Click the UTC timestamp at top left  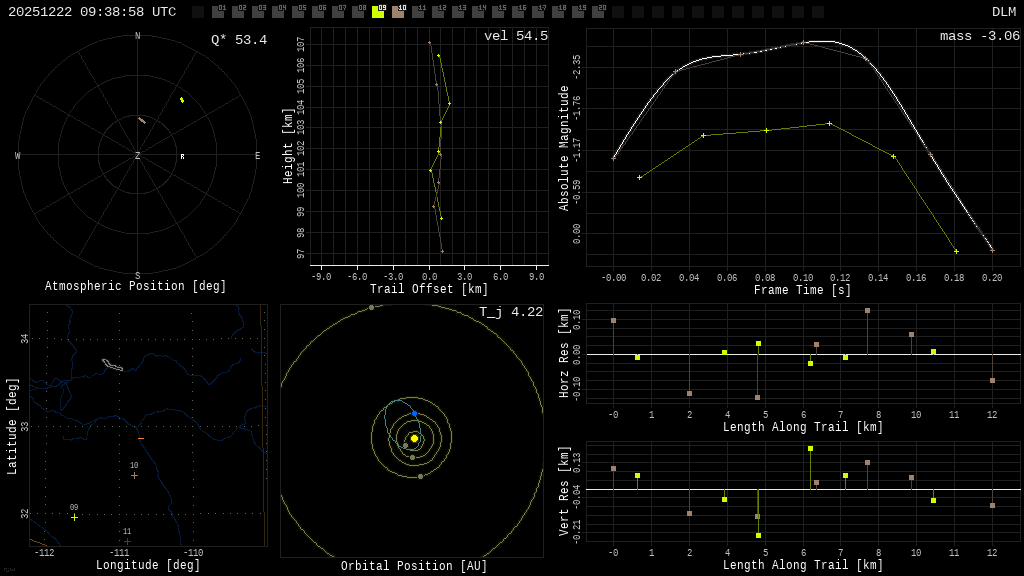pos(92,12)
